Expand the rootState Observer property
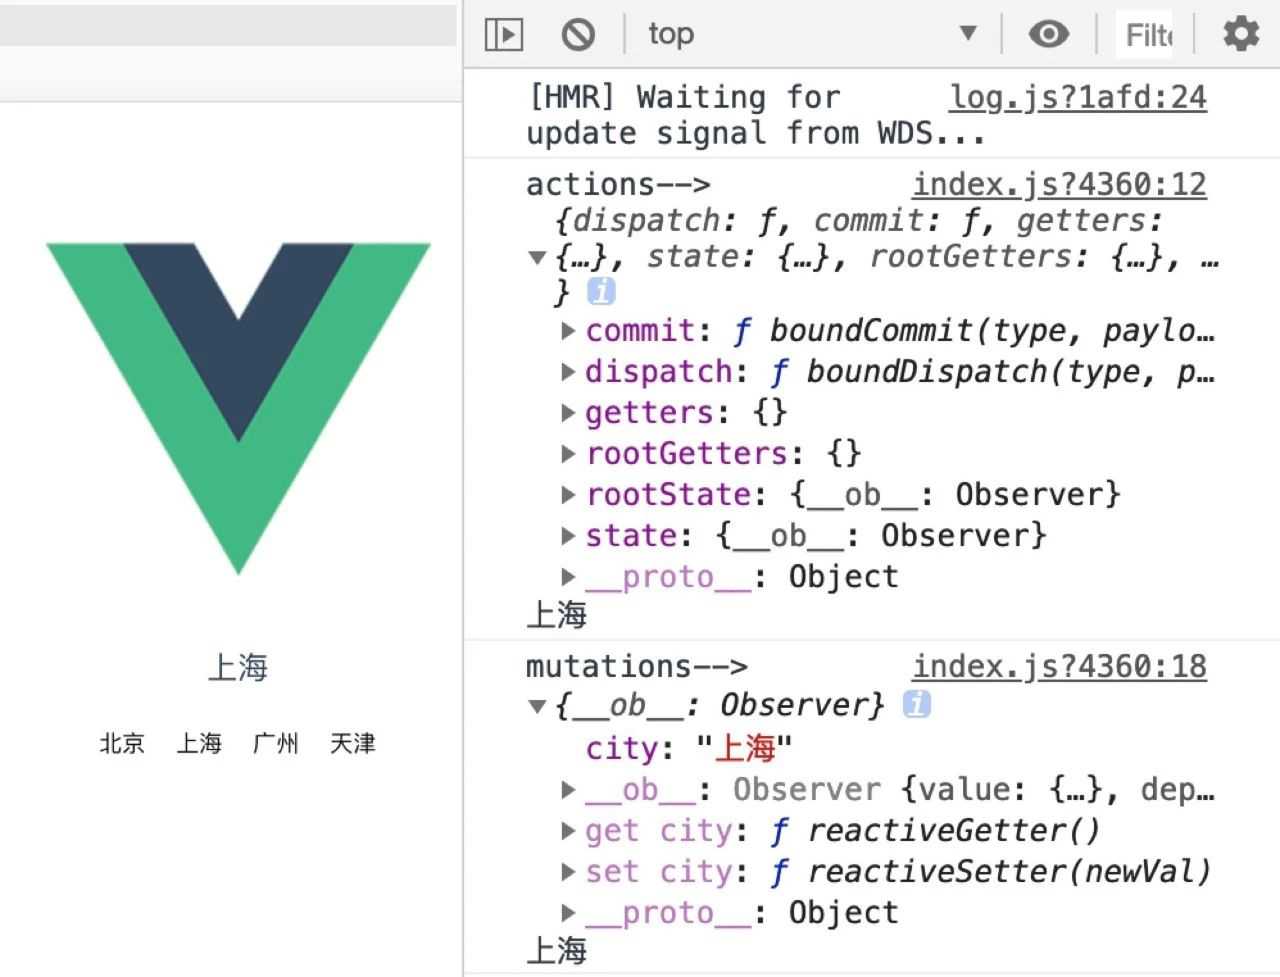This screenshot has height=977, width=1280. [x=568, y=495]
